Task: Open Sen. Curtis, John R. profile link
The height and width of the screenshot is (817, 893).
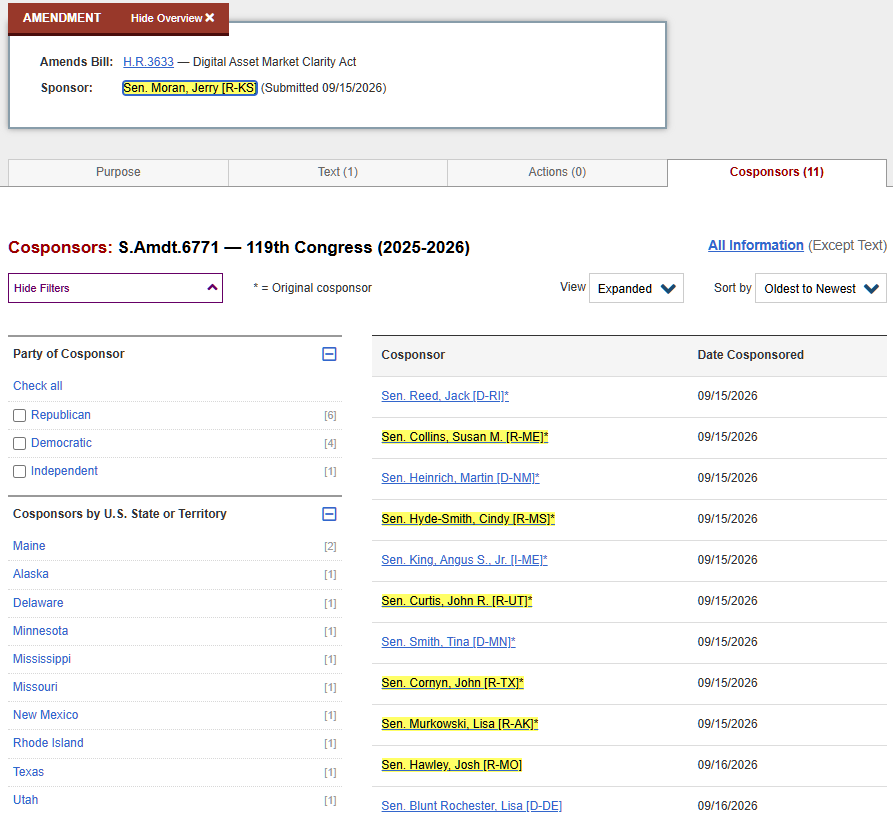Action: [457, 601]
